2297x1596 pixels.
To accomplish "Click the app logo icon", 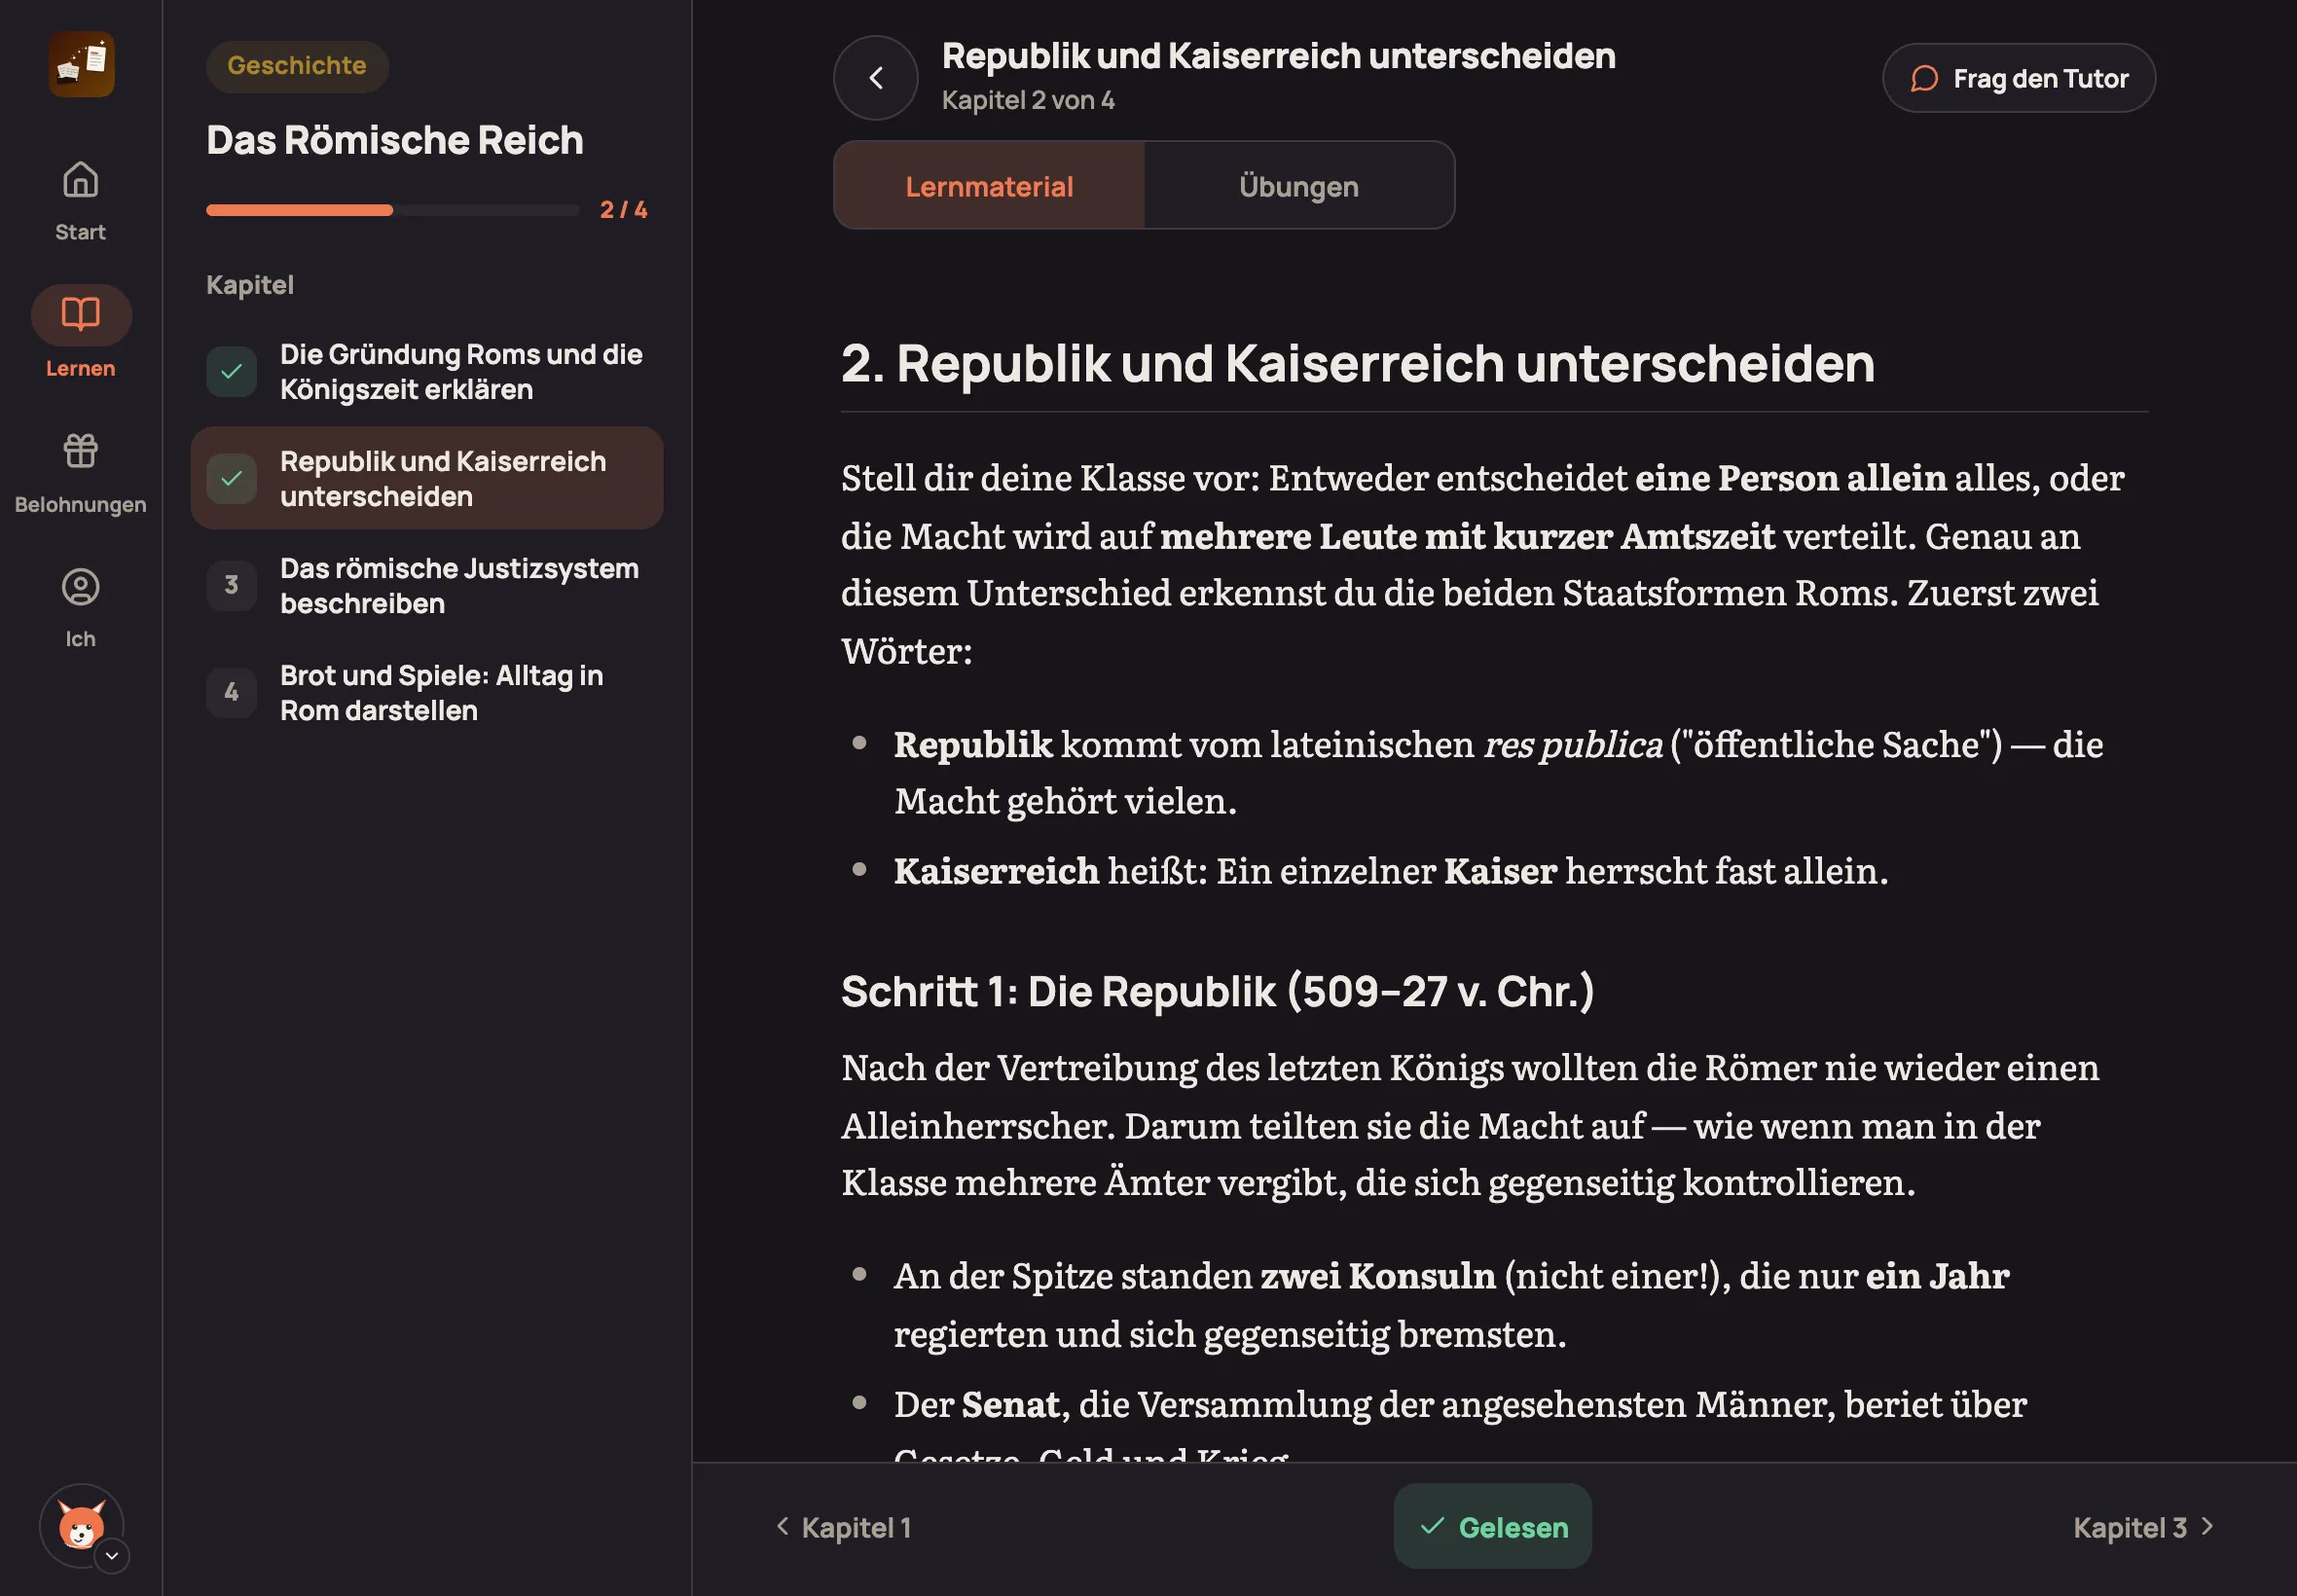I will tap(81, 64).
